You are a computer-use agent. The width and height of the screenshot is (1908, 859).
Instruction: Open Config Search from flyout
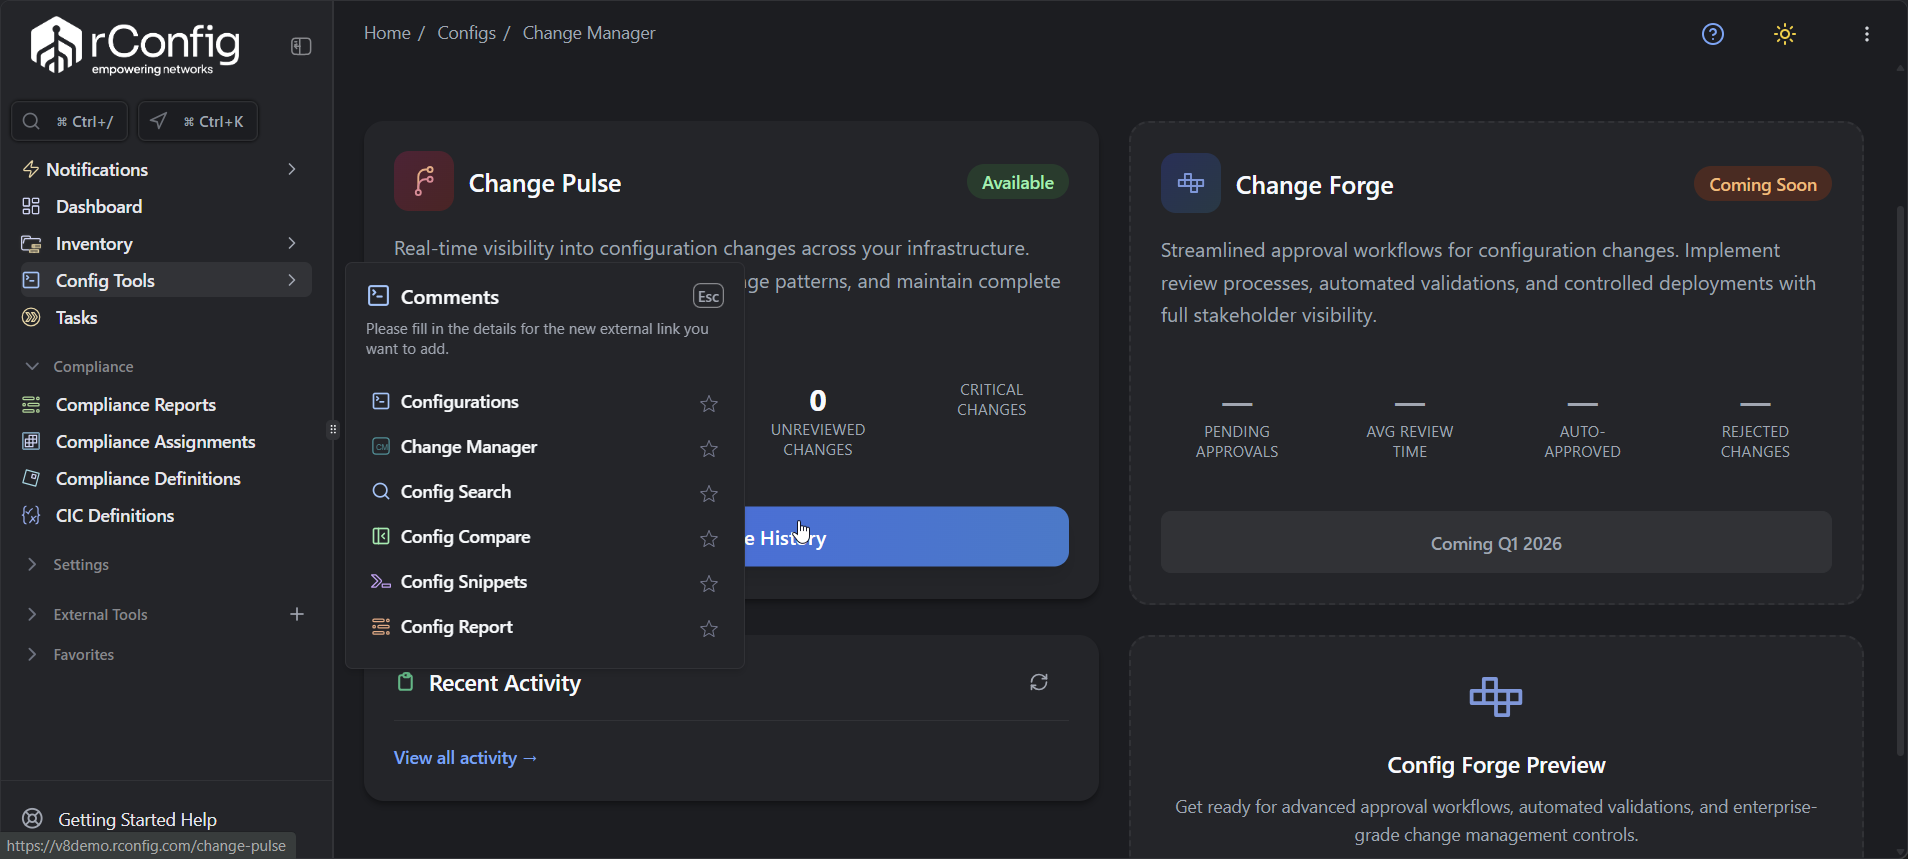click(455, 491)
